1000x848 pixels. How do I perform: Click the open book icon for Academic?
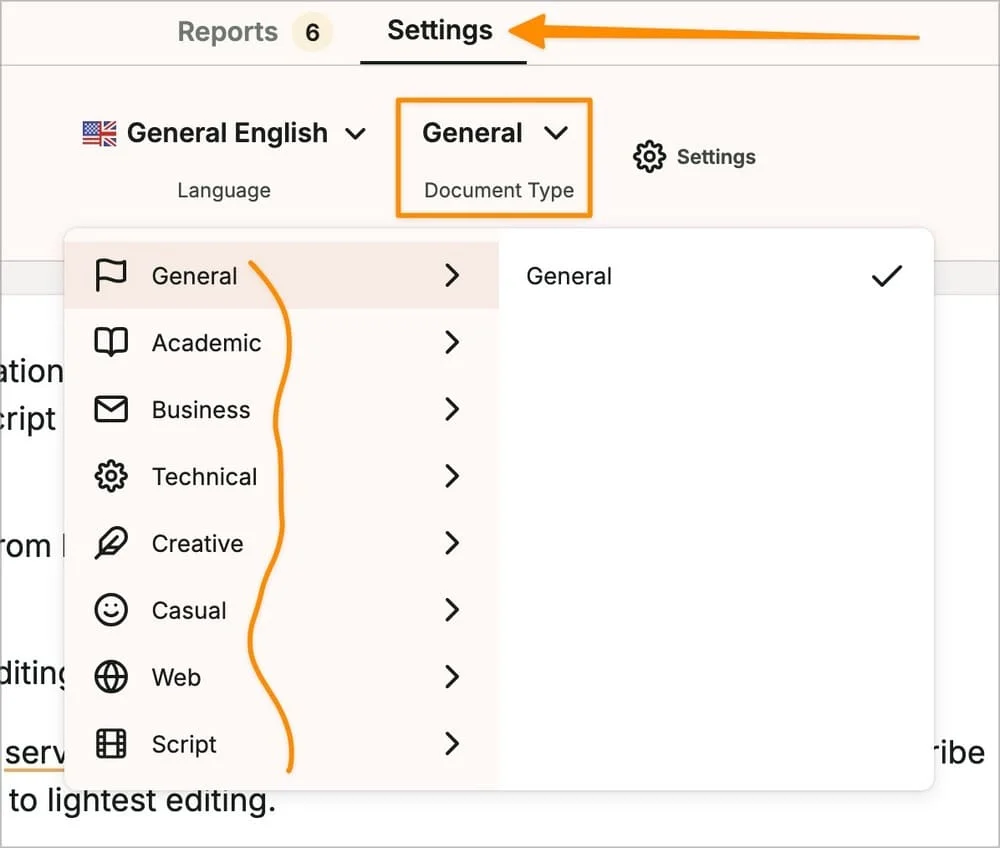coord(110,343)
